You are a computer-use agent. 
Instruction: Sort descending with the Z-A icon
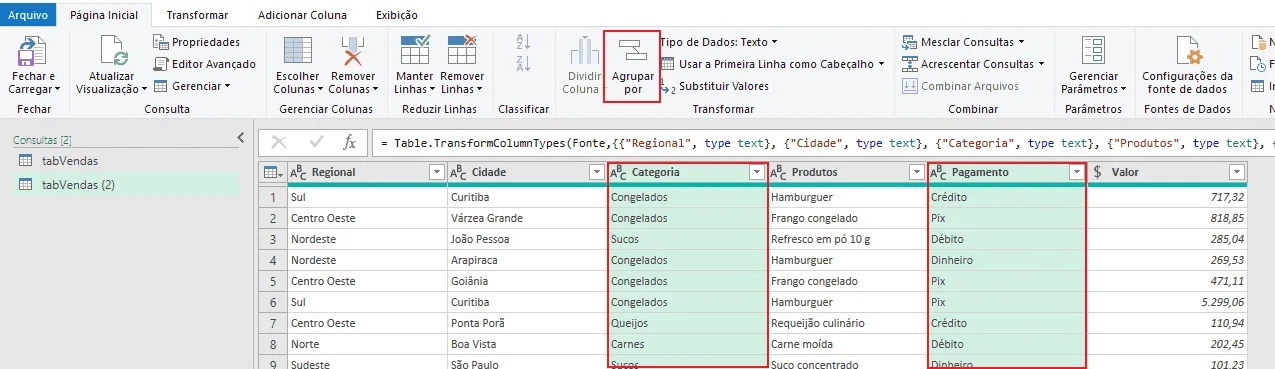coord(522,65)
